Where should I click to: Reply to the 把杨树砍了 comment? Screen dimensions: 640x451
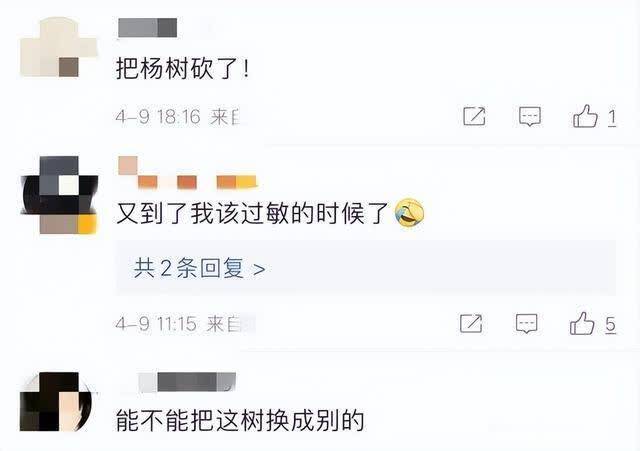(x=530, y=116)
